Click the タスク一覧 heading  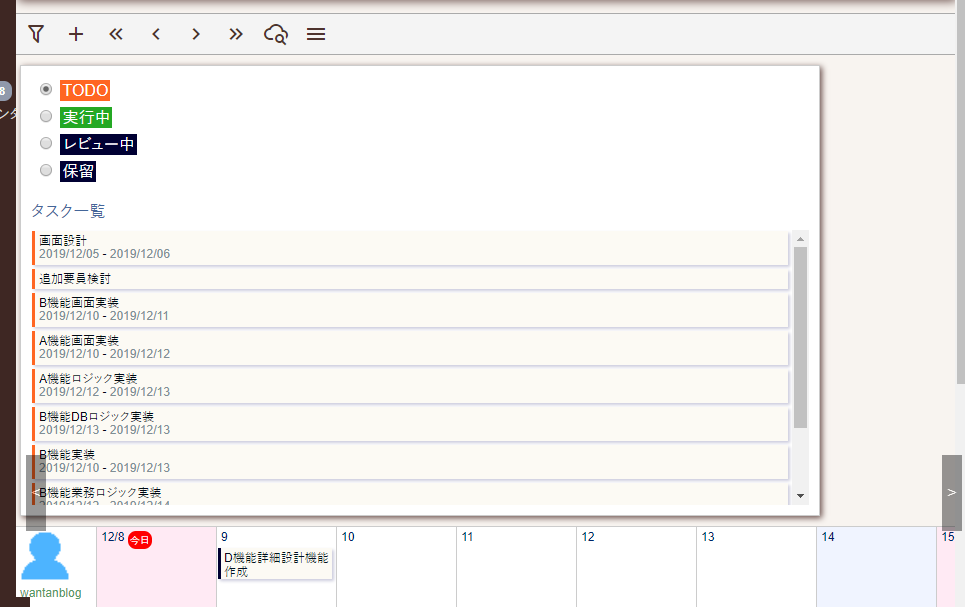(68, 211)
